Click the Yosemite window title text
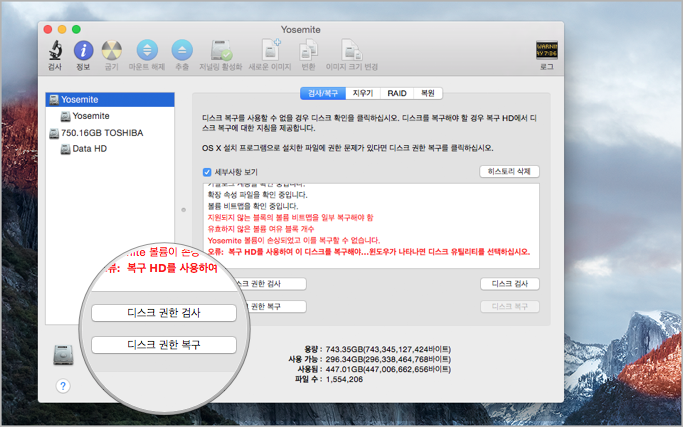 coord(301,30)
